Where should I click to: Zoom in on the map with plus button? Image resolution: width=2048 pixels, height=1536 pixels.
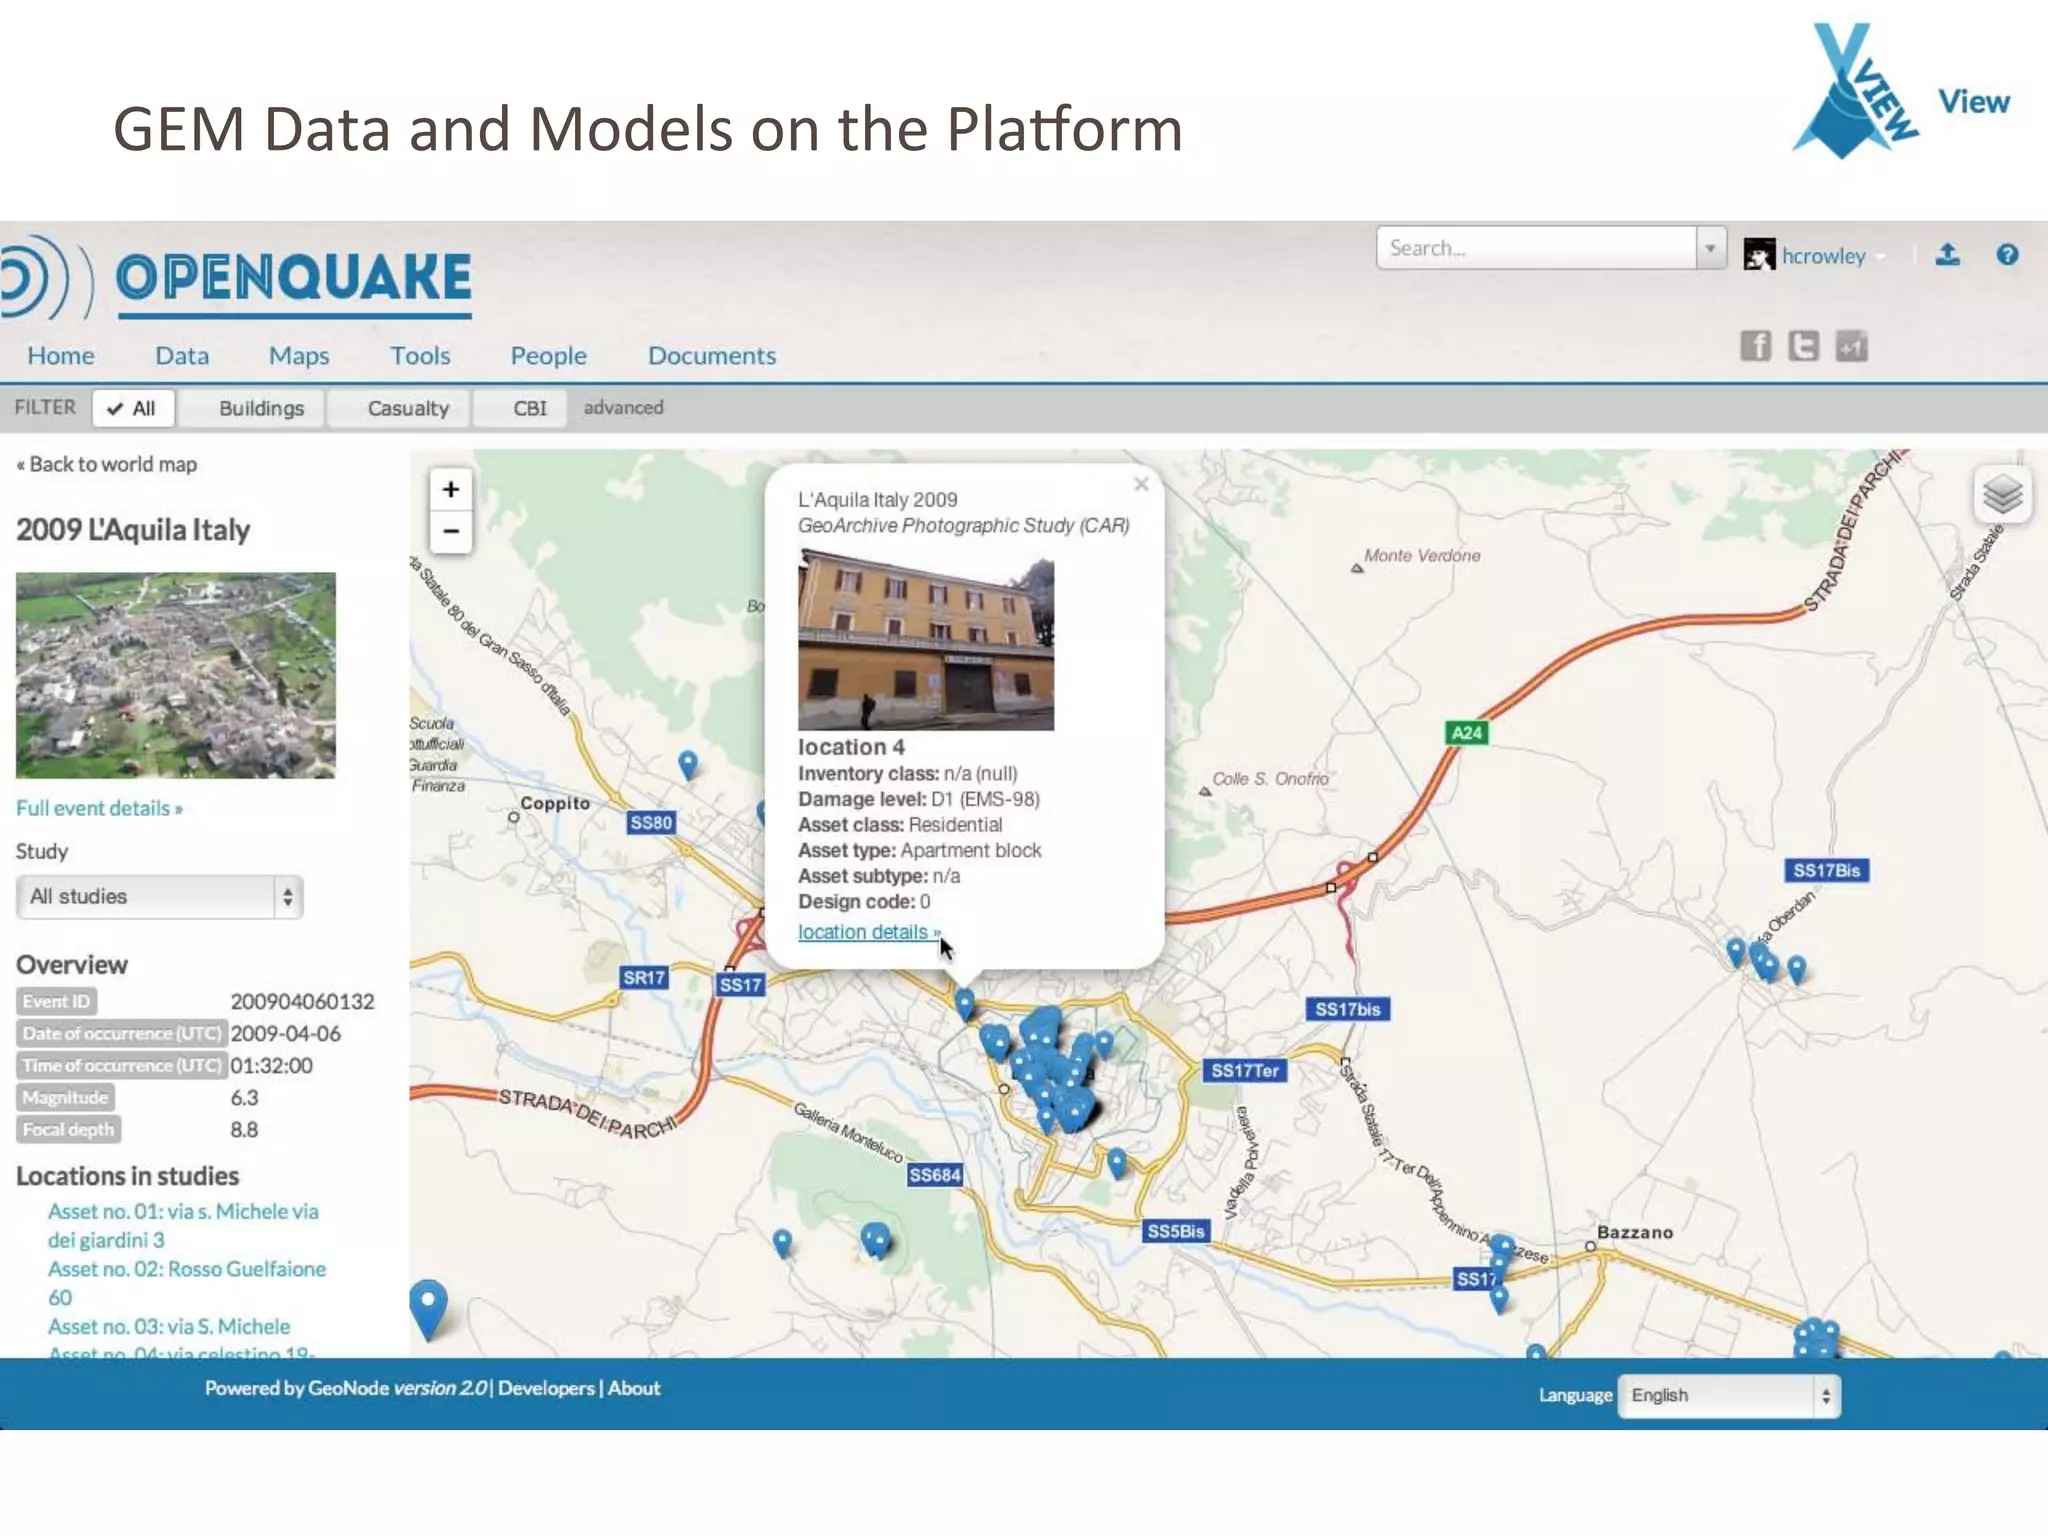(x=451, y=489)
